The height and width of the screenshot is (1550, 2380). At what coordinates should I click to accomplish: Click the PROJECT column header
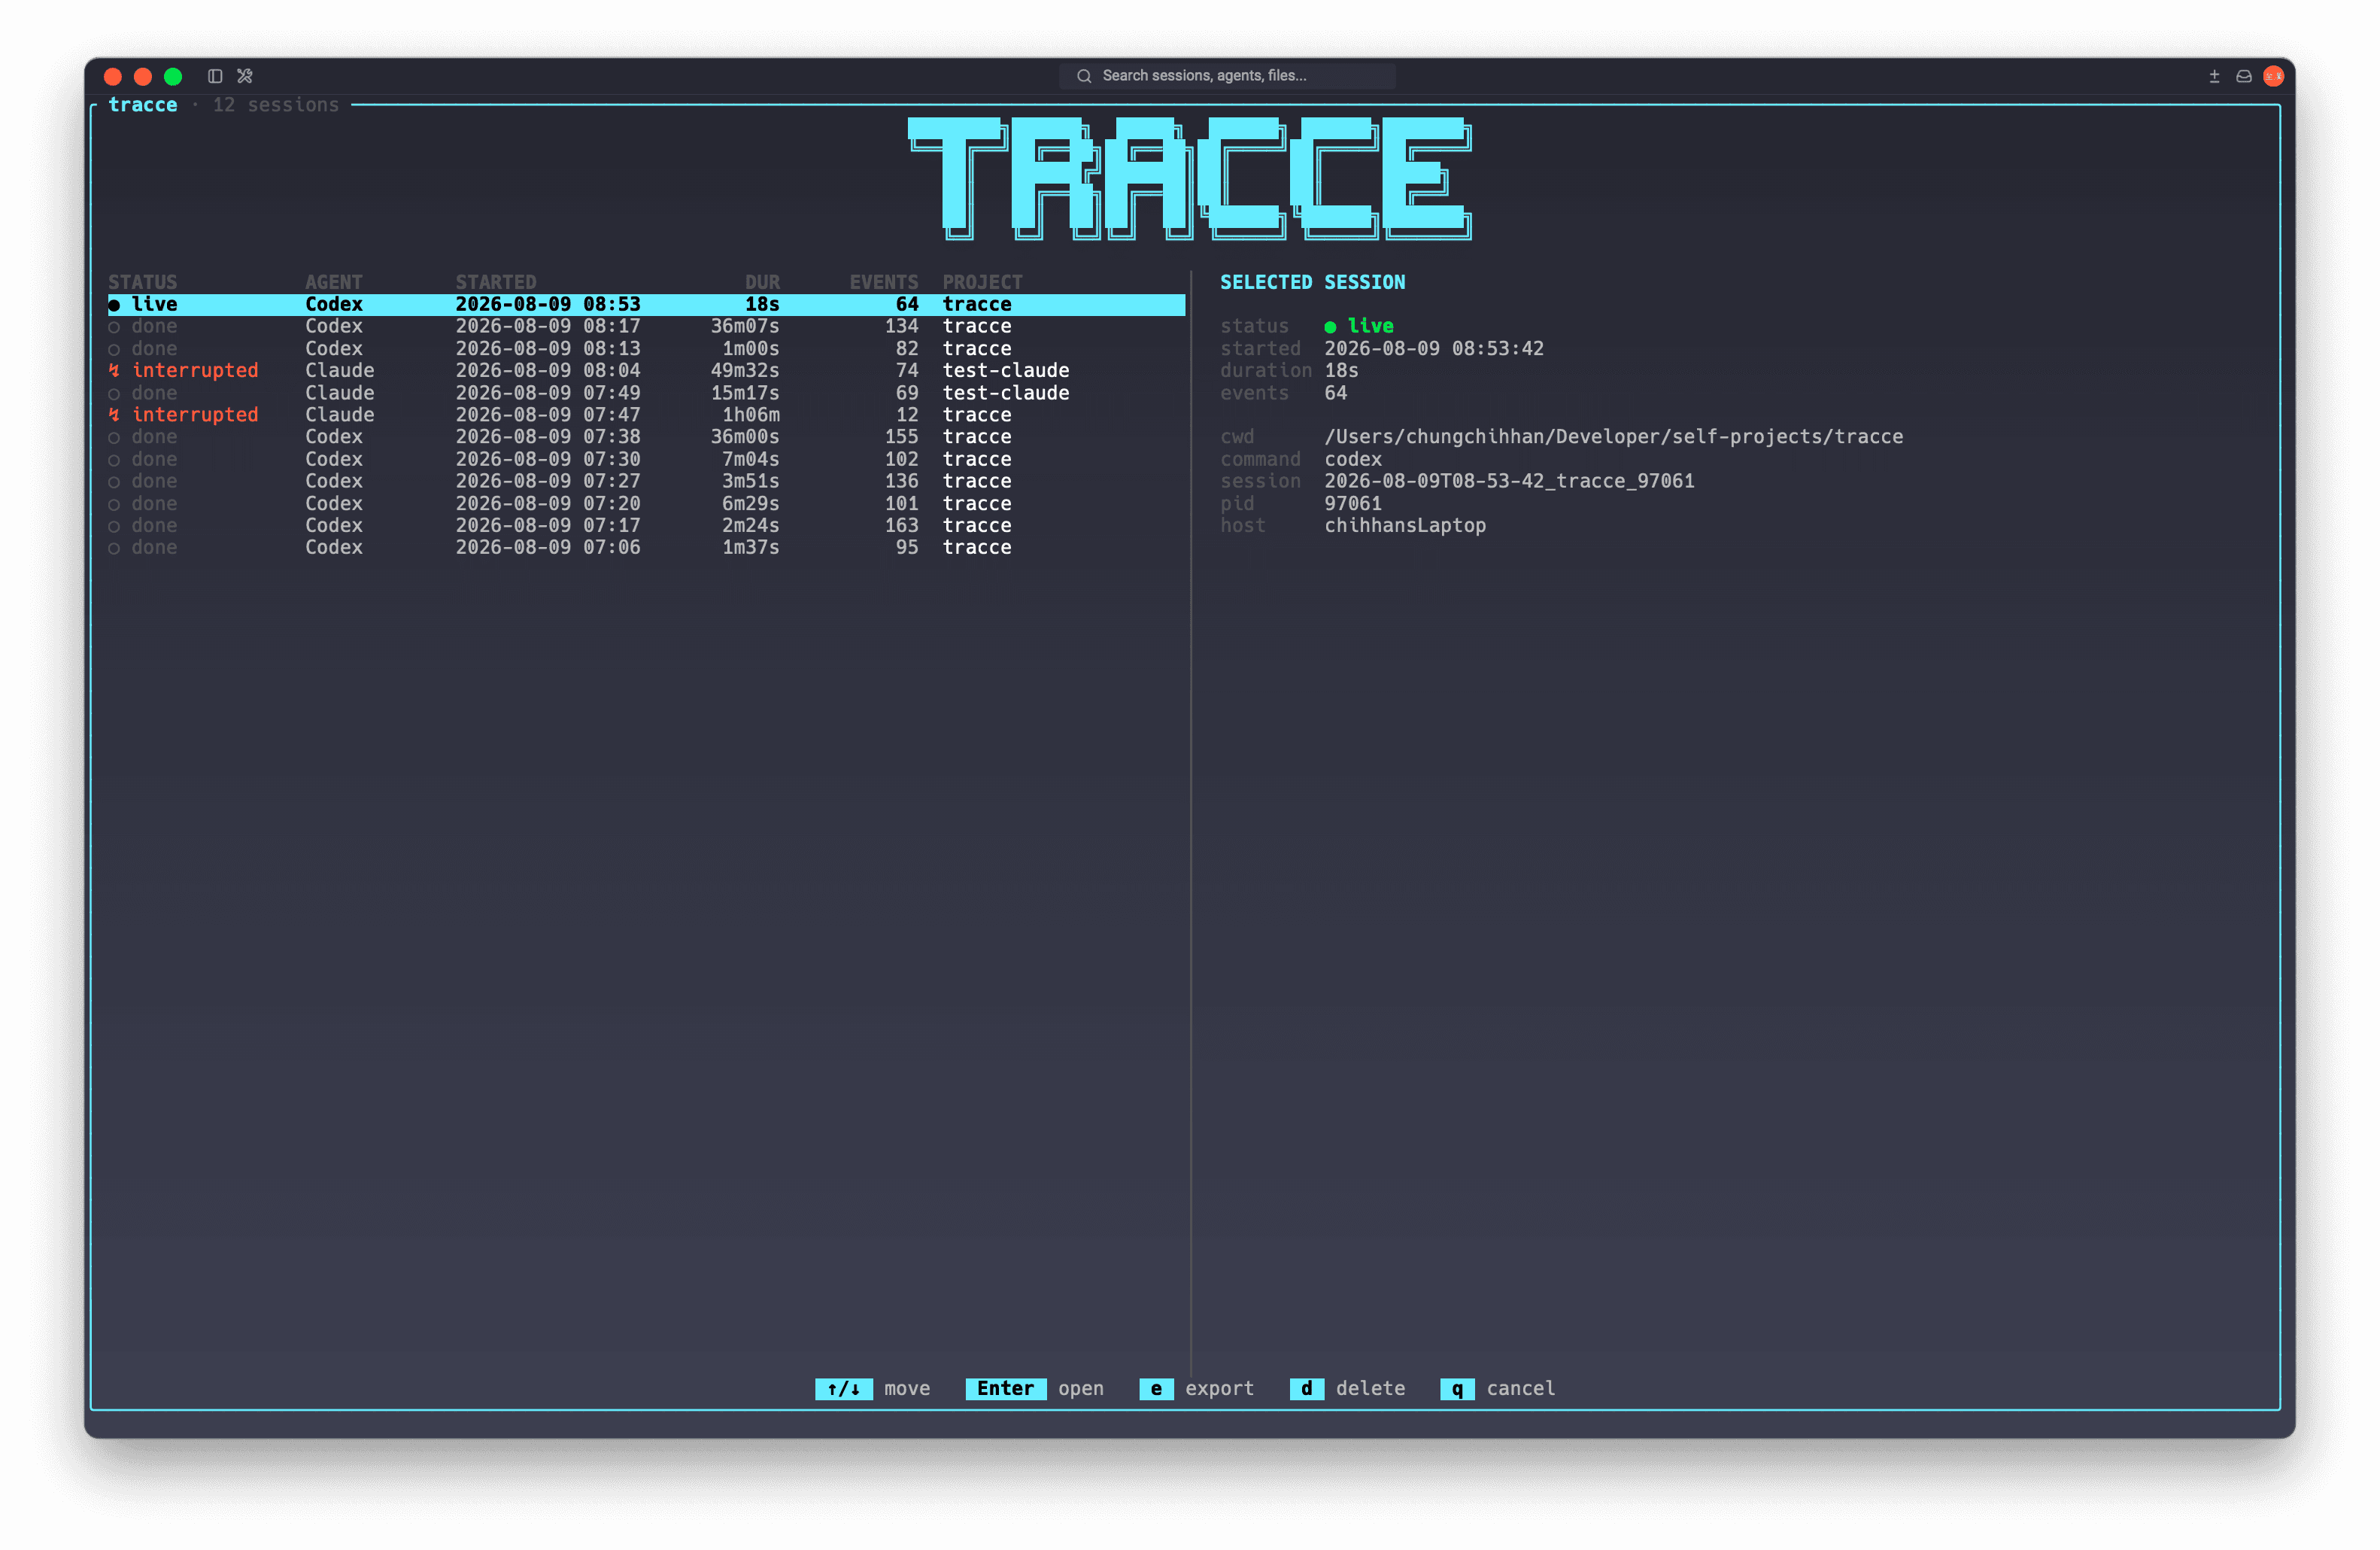click(x=982, y=282)
